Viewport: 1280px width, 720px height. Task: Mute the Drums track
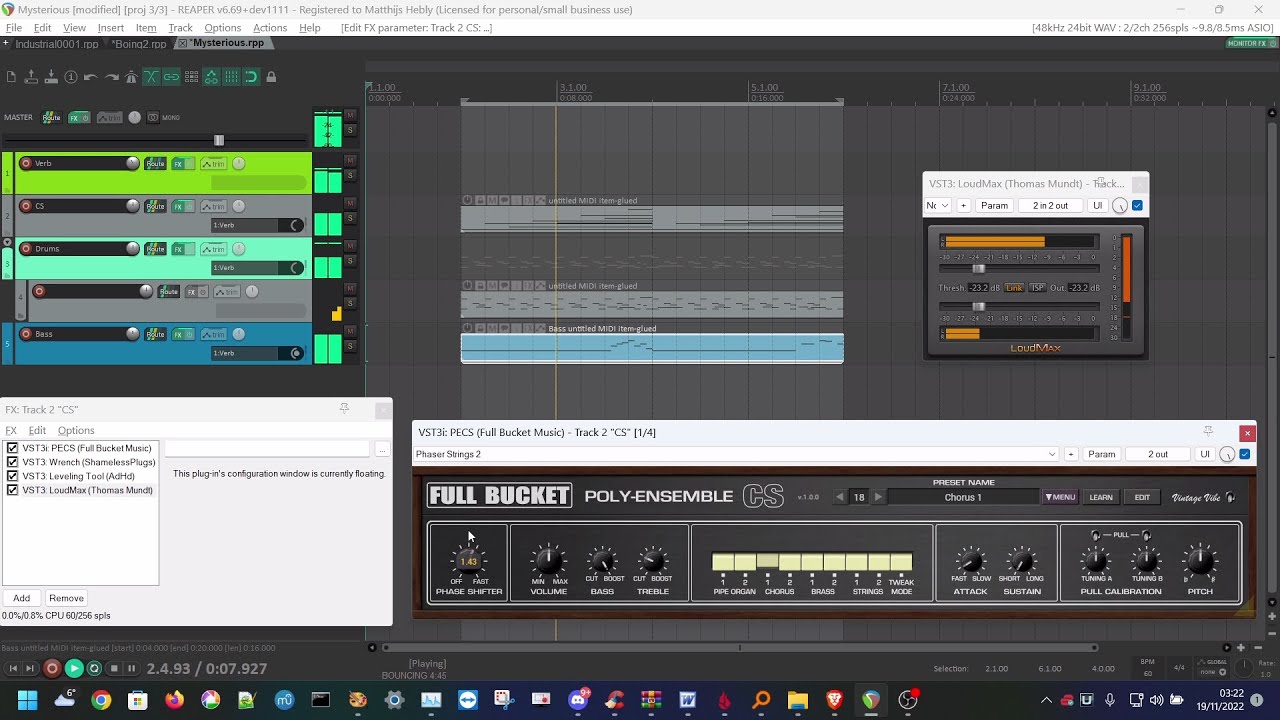[x=350, y=245]
